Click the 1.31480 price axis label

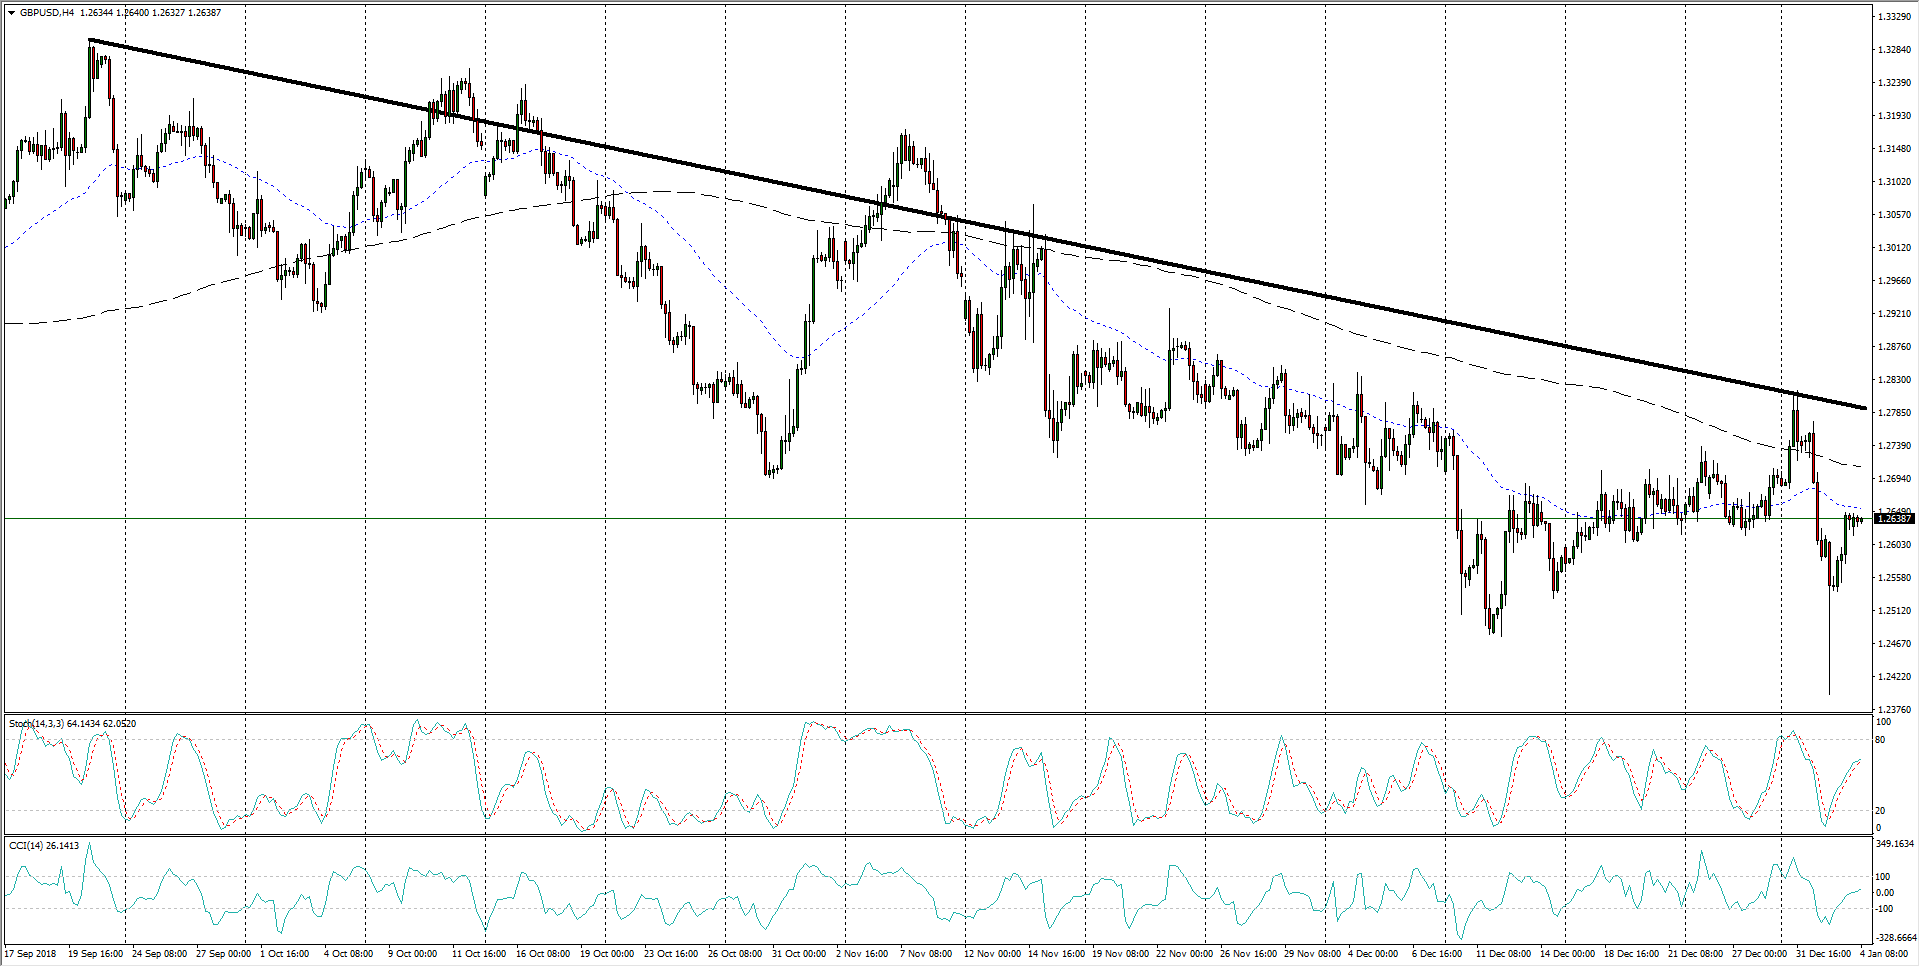click(1894, 149)
